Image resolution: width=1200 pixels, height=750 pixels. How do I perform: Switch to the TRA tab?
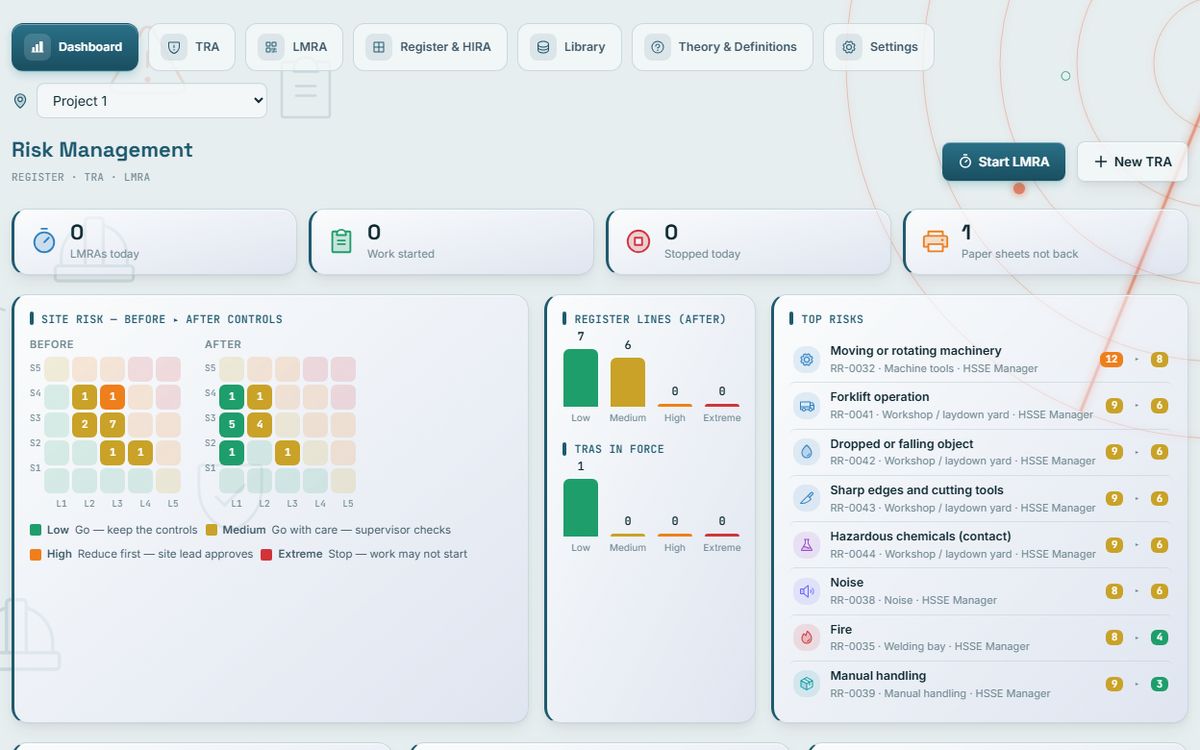coord(192,47)
